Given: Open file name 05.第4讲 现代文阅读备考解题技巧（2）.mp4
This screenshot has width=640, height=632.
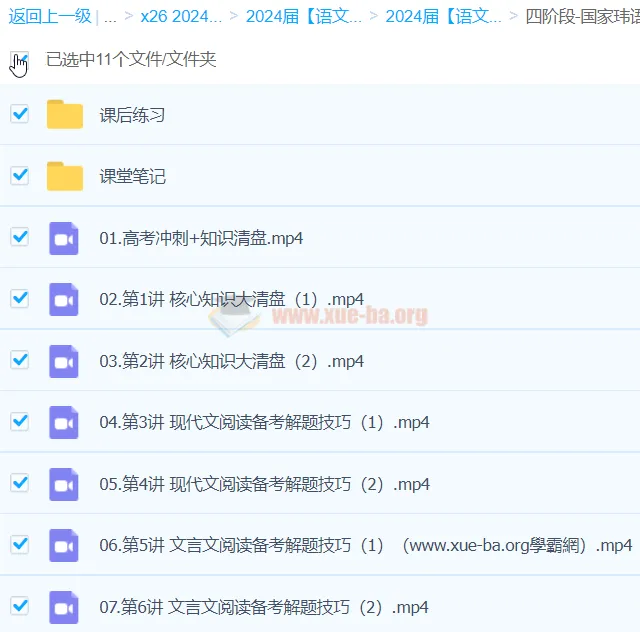Looking at the screenshot, I should coord(264,484).
